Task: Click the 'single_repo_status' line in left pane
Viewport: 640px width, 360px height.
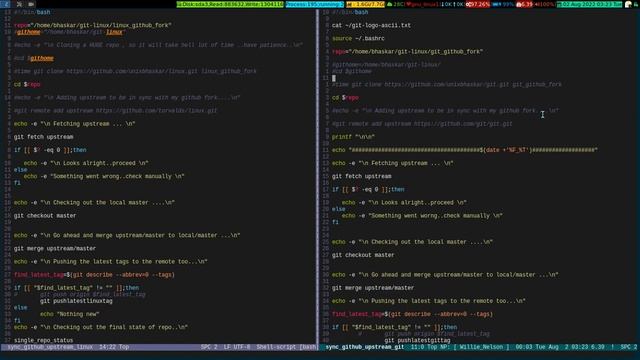Action: (x=43, y=340)
